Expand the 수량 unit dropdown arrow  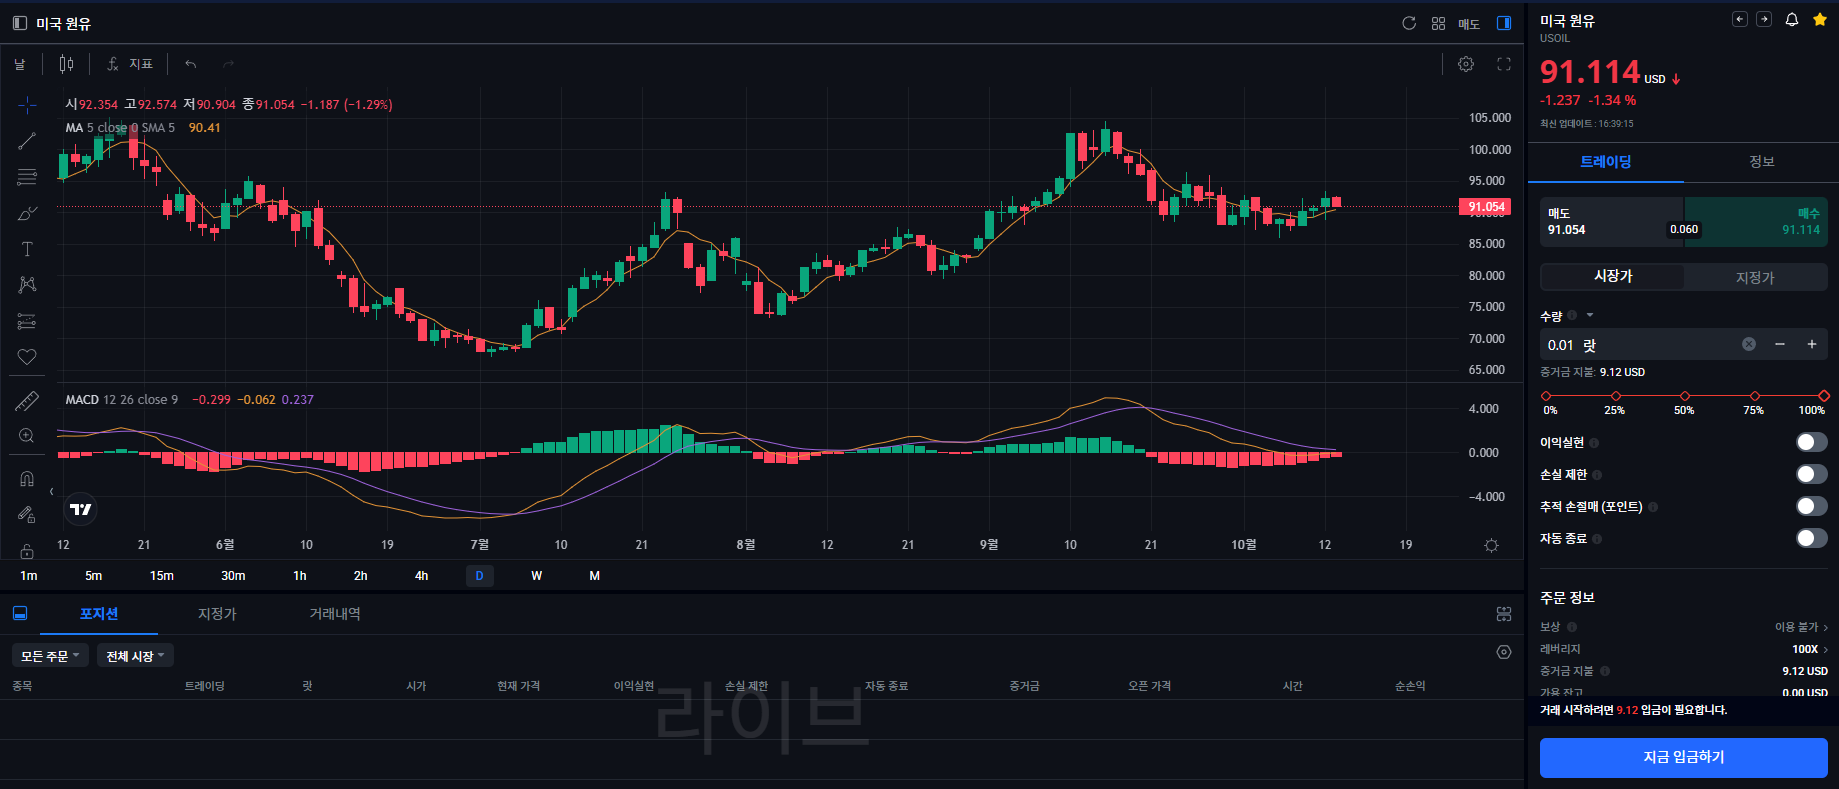(x=1590, y=316)
